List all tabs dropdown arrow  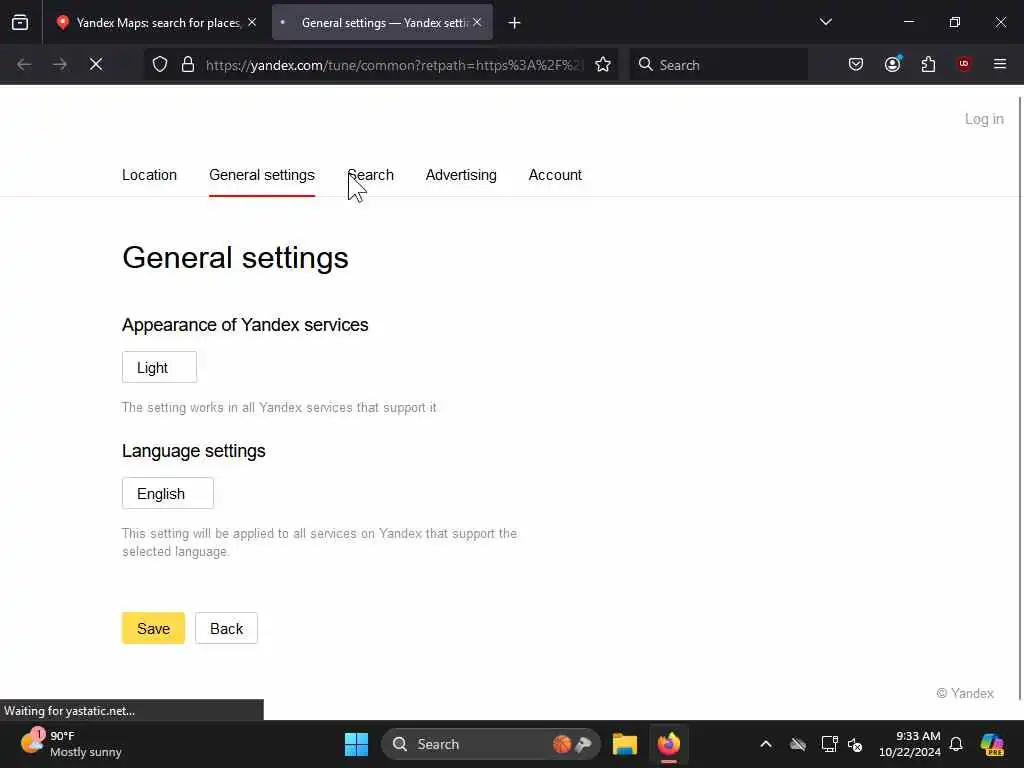click(825, 22)
